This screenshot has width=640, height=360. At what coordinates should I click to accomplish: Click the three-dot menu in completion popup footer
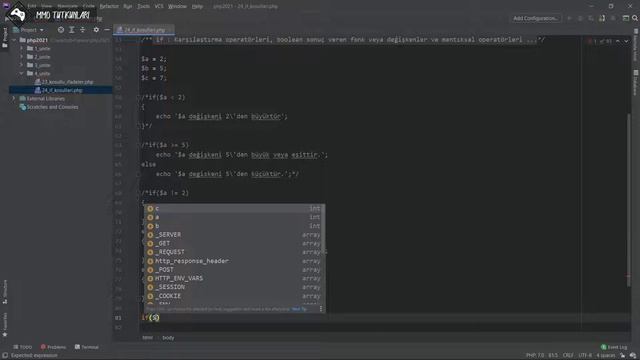(x=321, y=309)
